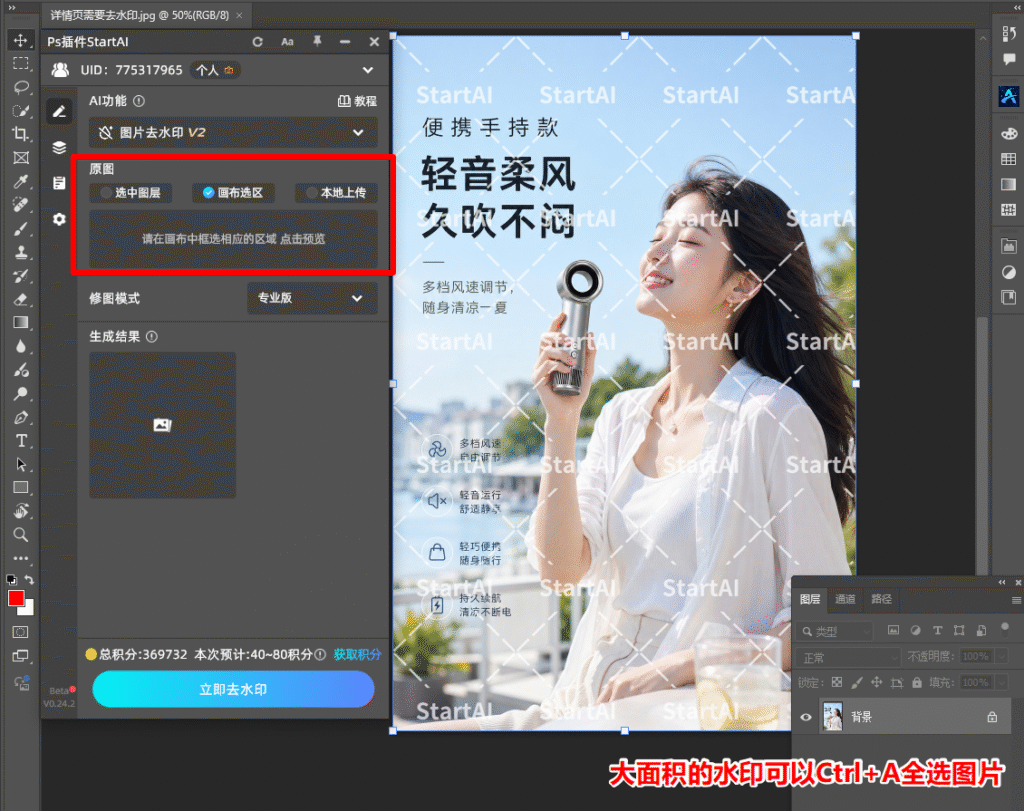Open 修图模式 专业版 dropdown
Image resolution: width=1024 pixels, height=811 pixels.
312,298
